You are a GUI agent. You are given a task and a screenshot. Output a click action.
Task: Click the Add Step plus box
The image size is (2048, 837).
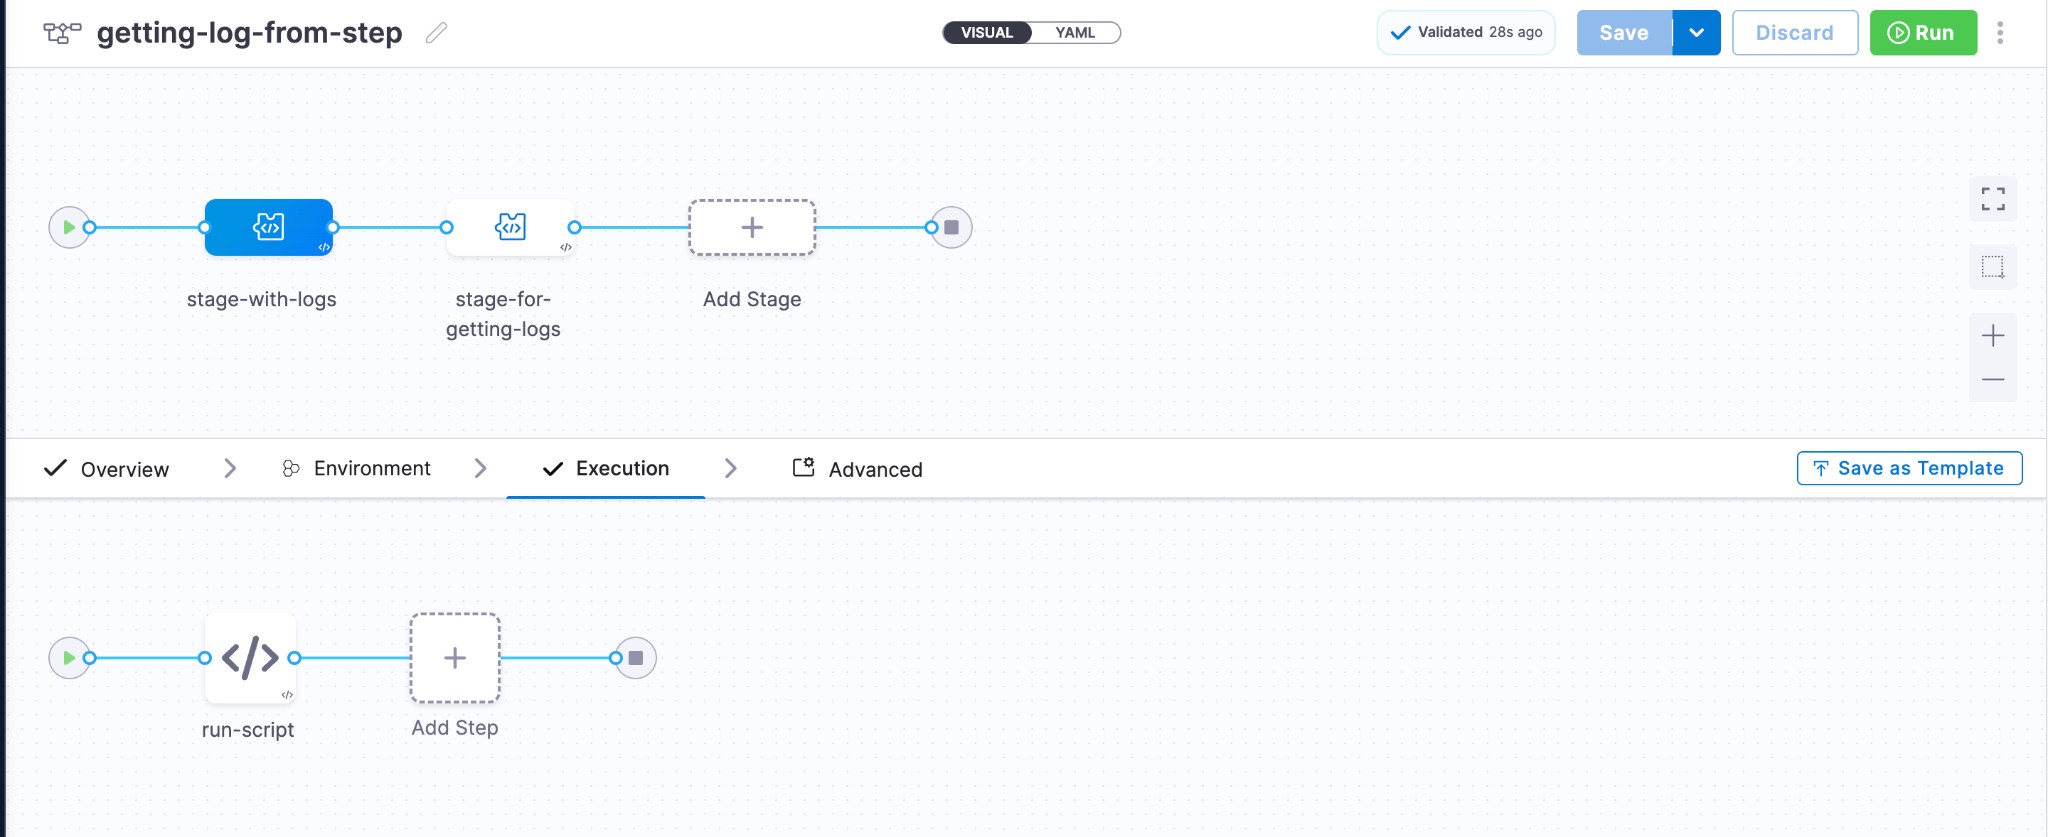pos(455,658)
